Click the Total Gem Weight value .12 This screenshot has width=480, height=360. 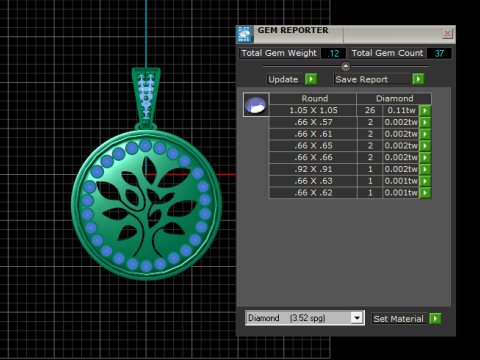(x=333, y=53)
